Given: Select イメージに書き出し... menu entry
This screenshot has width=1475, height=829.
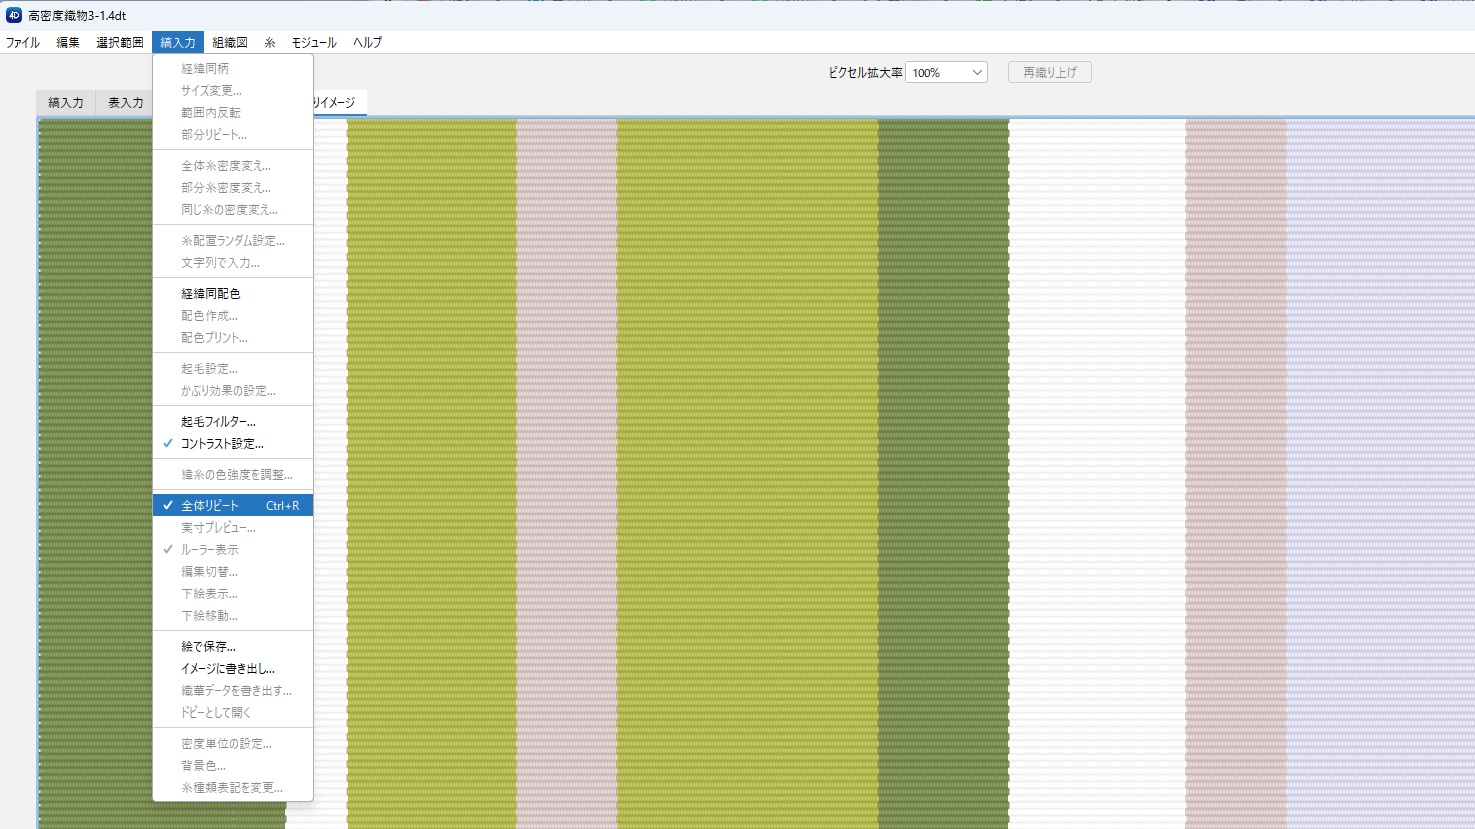Looking at the screenshot, I should click(227, 669).
